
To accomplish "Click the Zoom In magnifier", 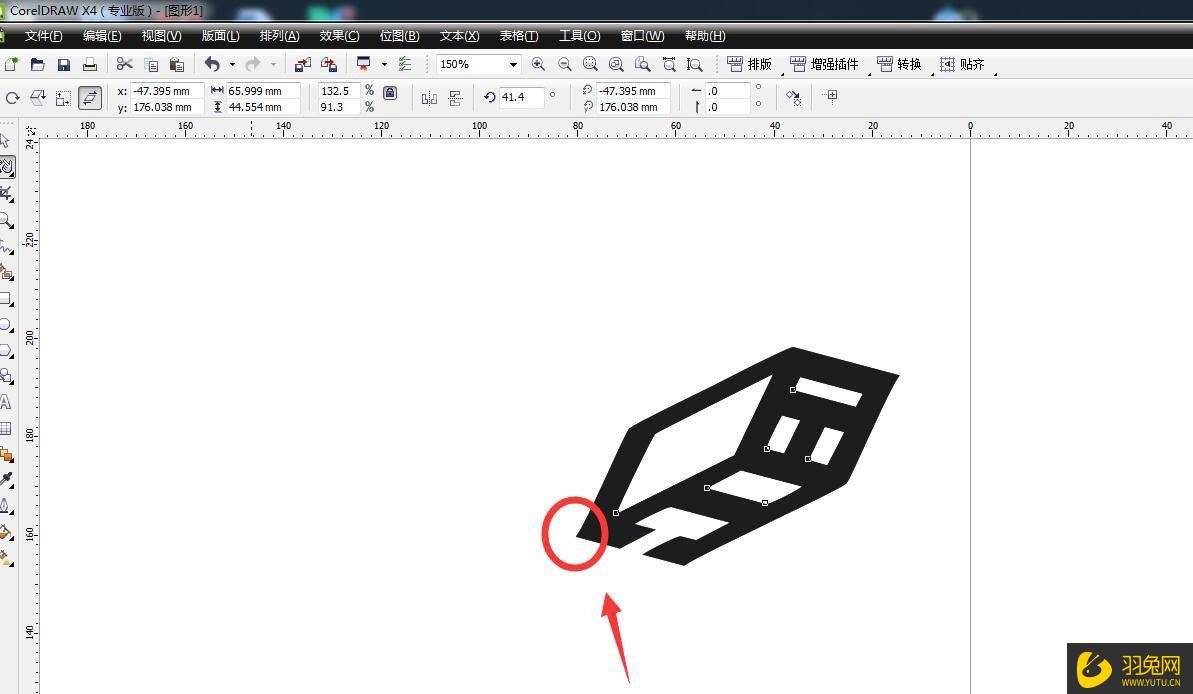I will (x=538, y=65).
